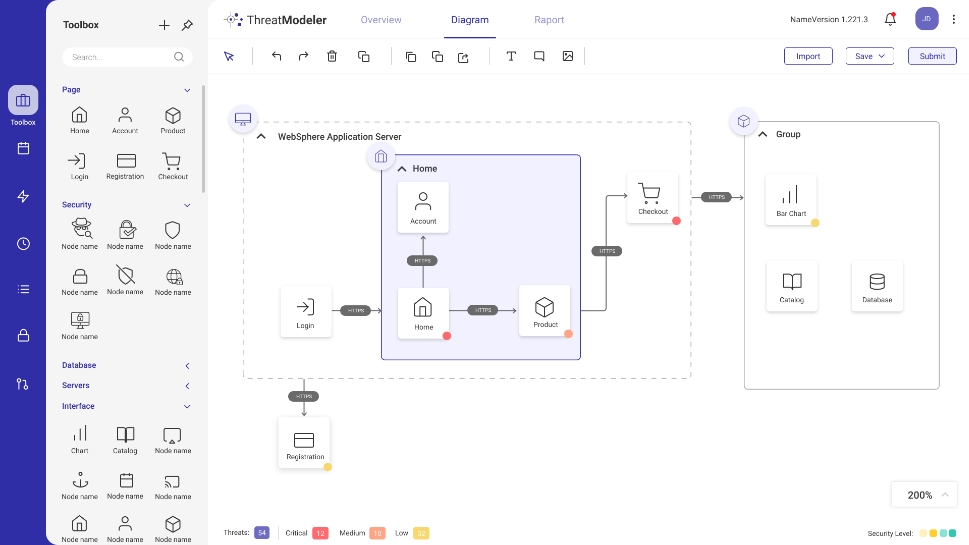
Task: Select the Registration node on canvas
Action: click(x=305, y=442)
